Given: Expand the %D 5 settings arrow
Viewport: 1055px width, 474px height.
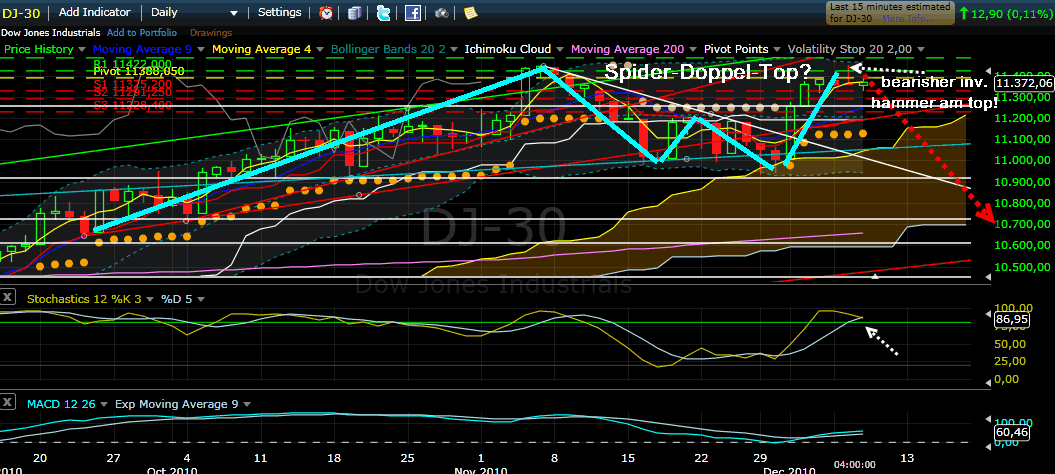Looking at the screenshot, I should pos(201,298).
